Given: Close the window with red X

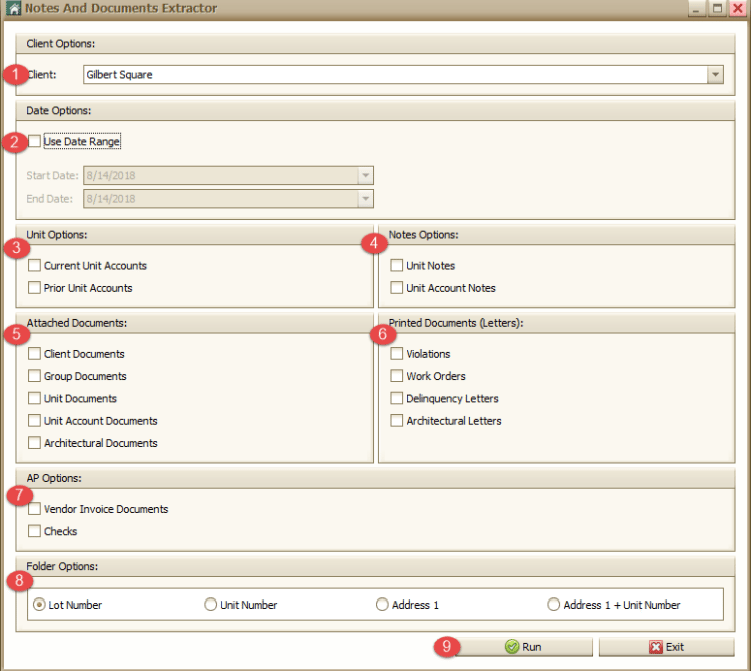Looking at the screenshot, I should click(738, 8).
